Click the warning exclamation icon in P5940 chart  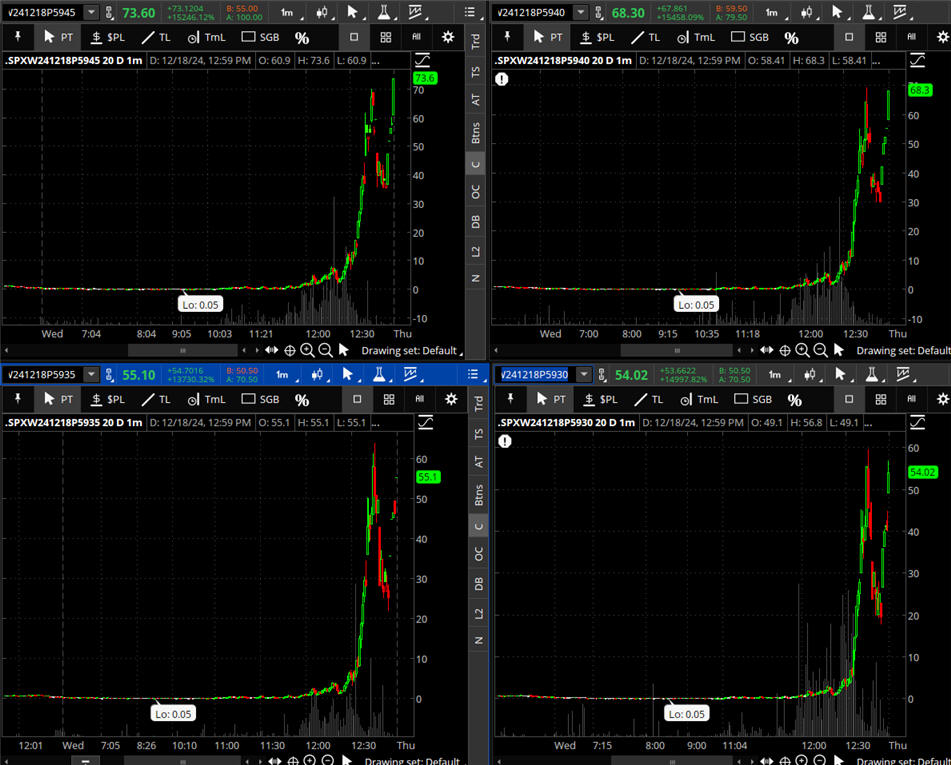(x=502, y=79)
